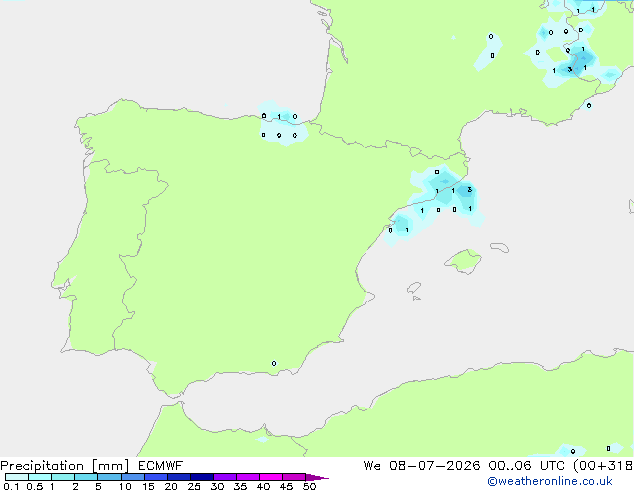Click the 30 to 35 mm purple swatch

pos(225,477)
